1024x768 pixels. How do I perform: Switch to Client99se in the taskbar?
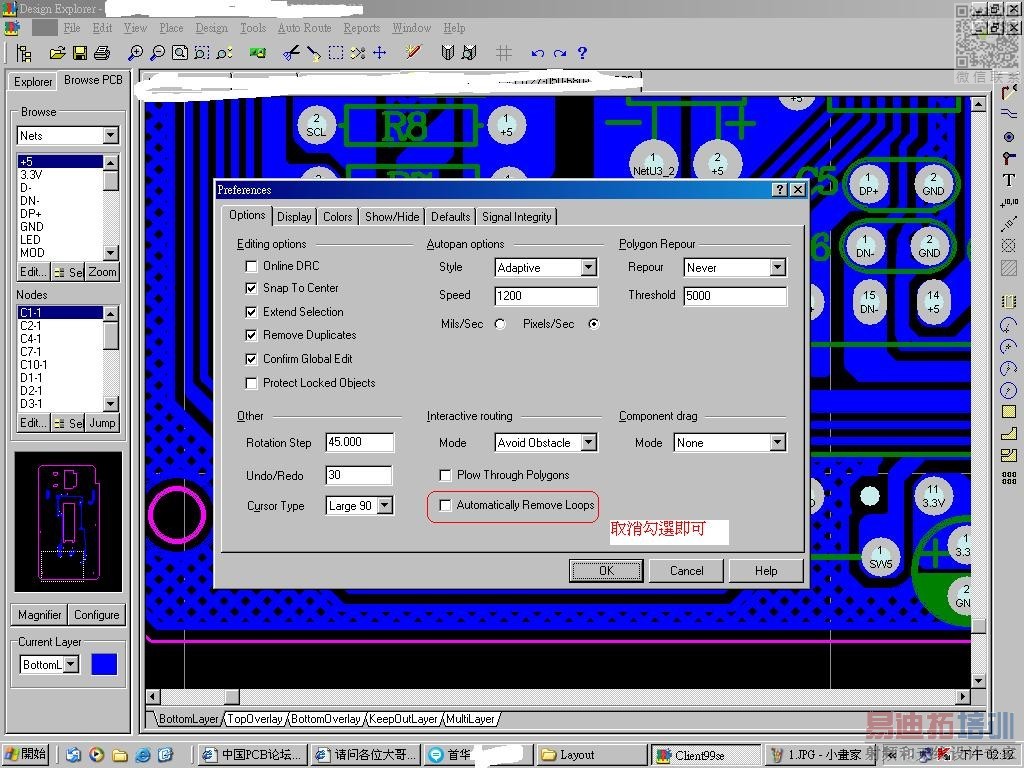(x=707, y=755)
